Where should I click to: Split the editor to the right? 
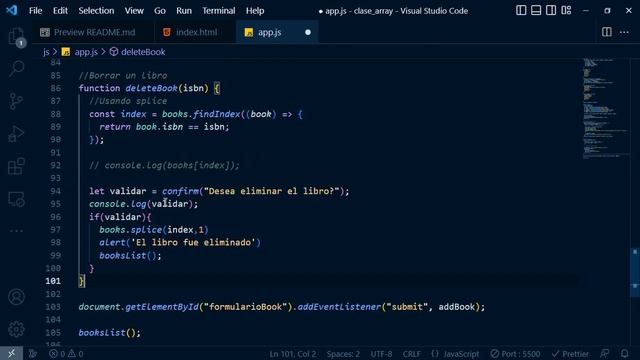607,32
